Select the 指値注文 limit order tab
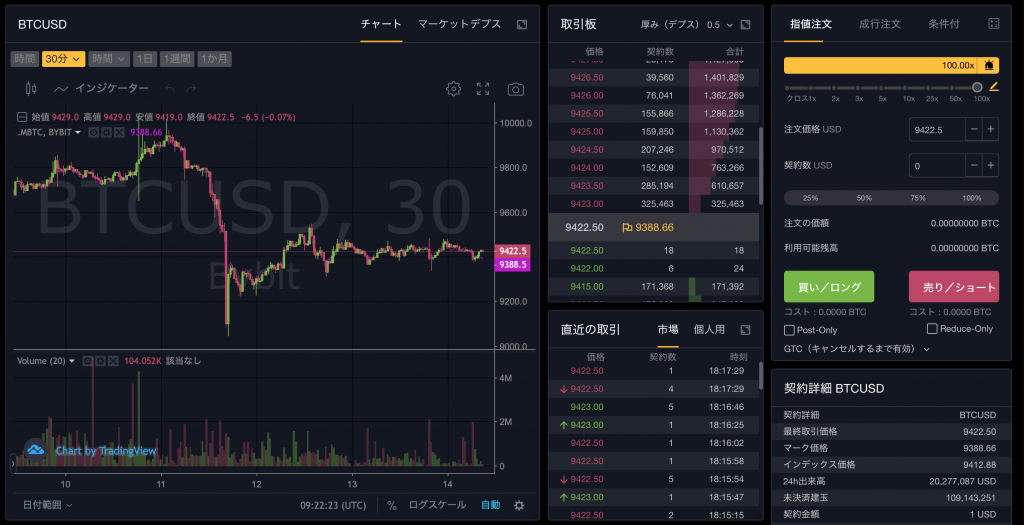Screen dimensions: 1024x525 (810, 24)
